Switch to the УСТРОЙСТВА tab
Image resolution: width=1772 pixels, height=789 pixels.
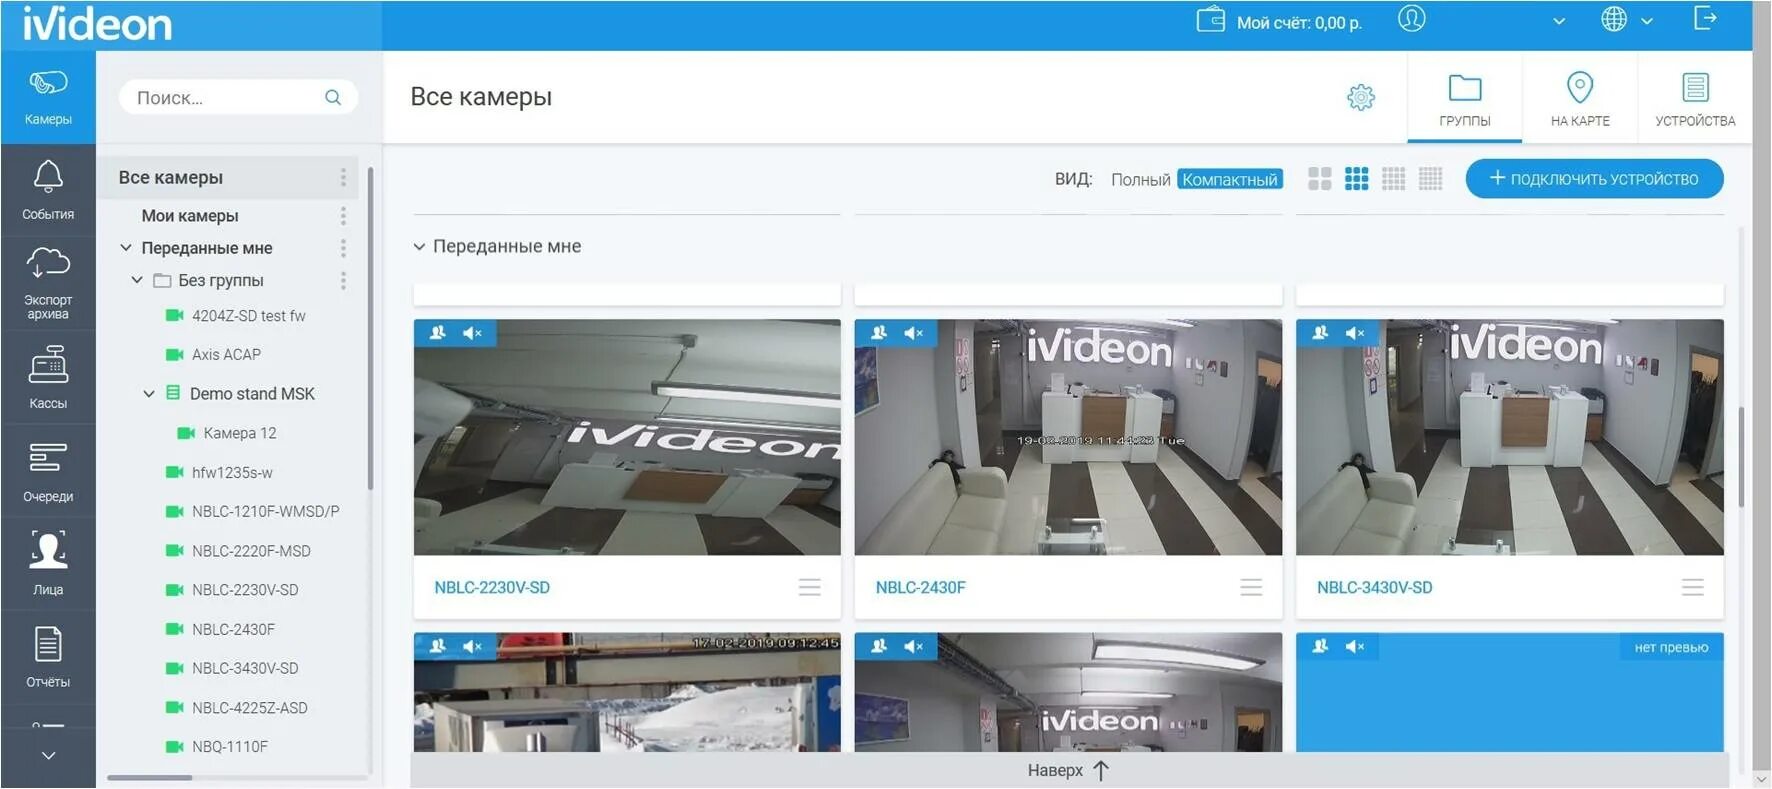pyautogui.click(x=1695, y=98)
